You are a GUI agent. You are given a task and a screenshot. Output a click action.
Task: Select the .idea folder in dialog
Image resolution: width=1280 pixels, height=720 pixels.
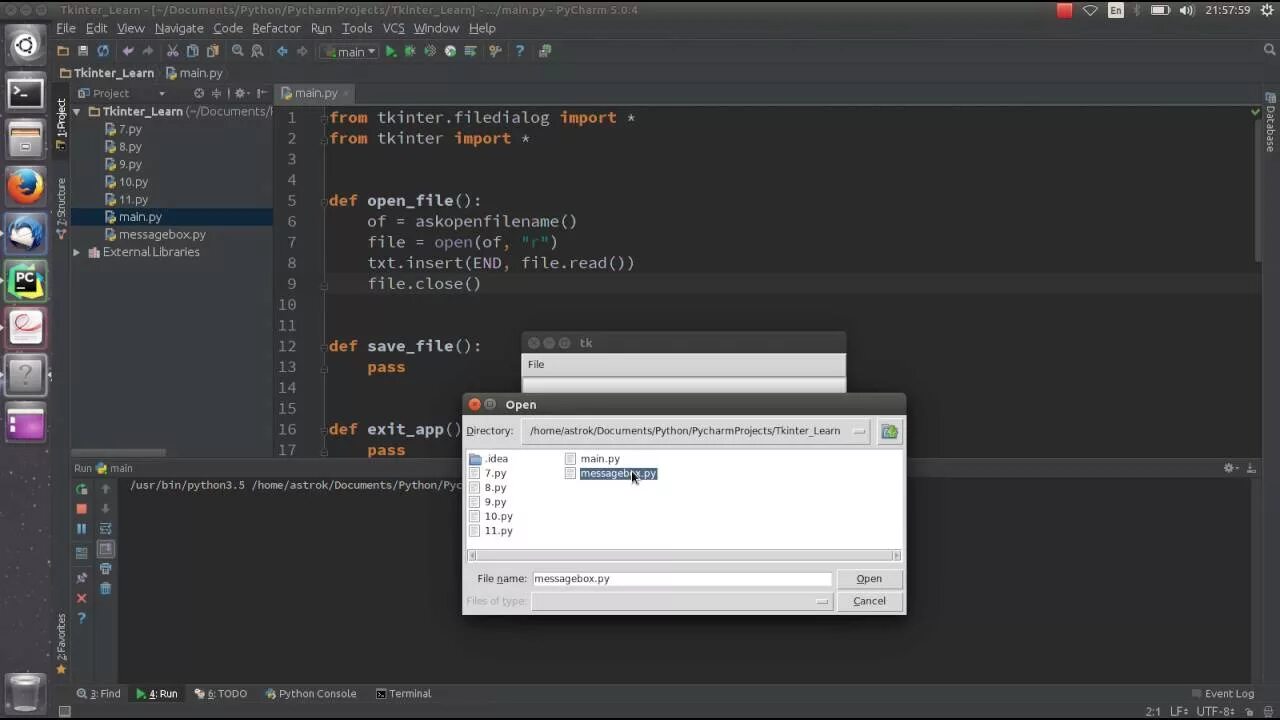pyautogui.click(x=489, y=459)
